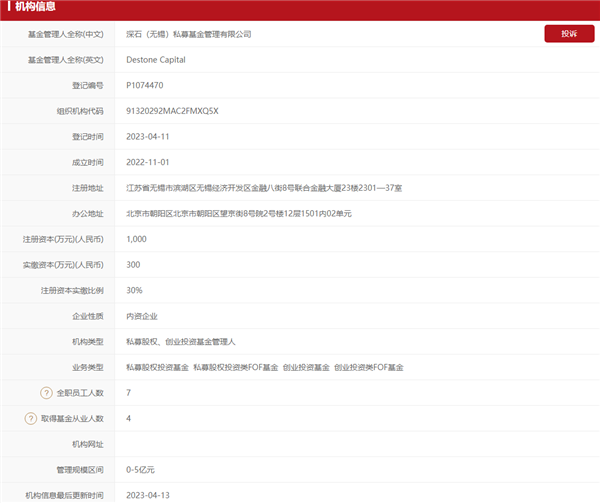Select business type 私募股权投资基金

click(x=157, y=367)
